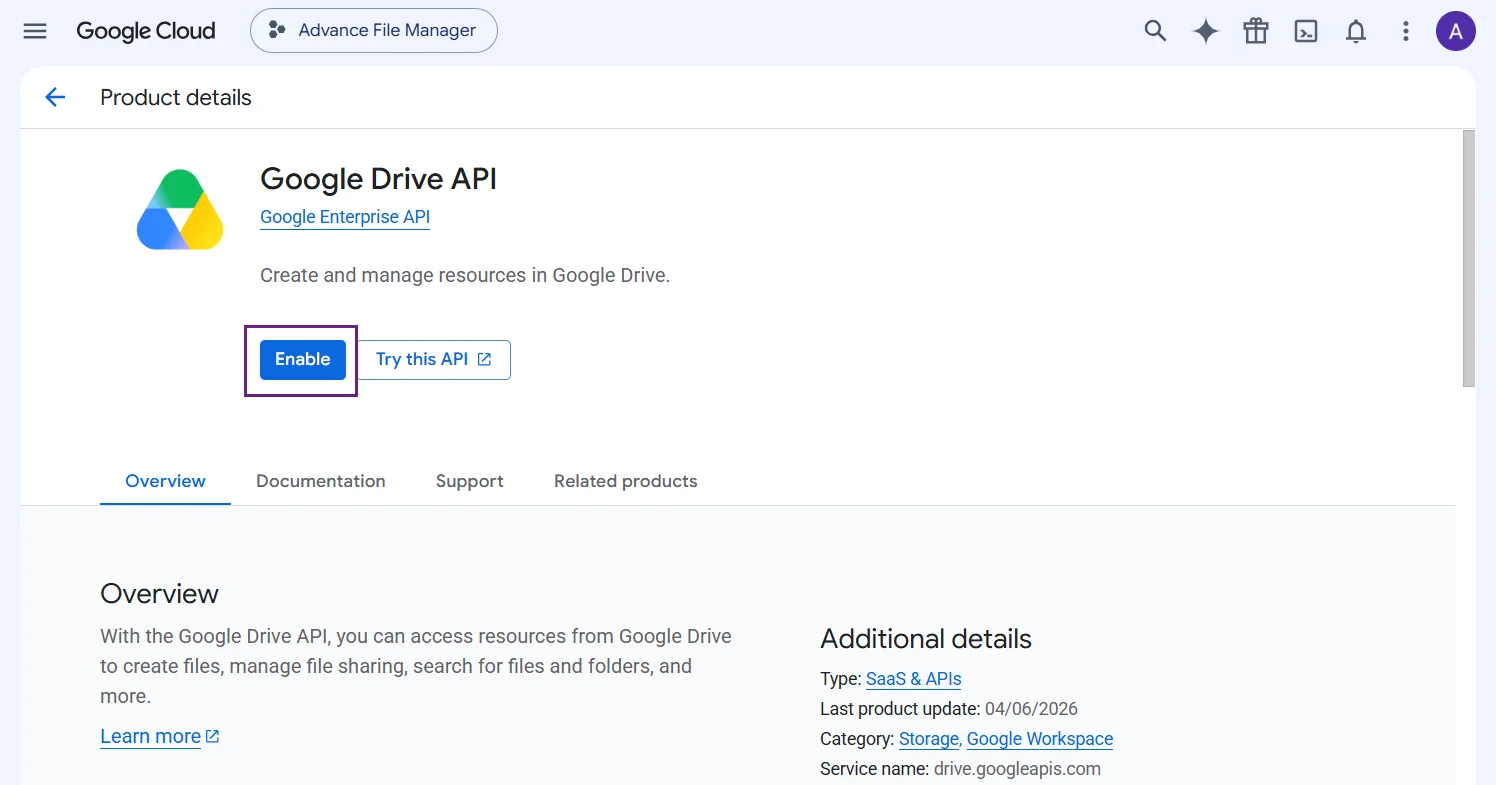
Task: Follow the SaaS & APIs type link
Action: [914, 679]
